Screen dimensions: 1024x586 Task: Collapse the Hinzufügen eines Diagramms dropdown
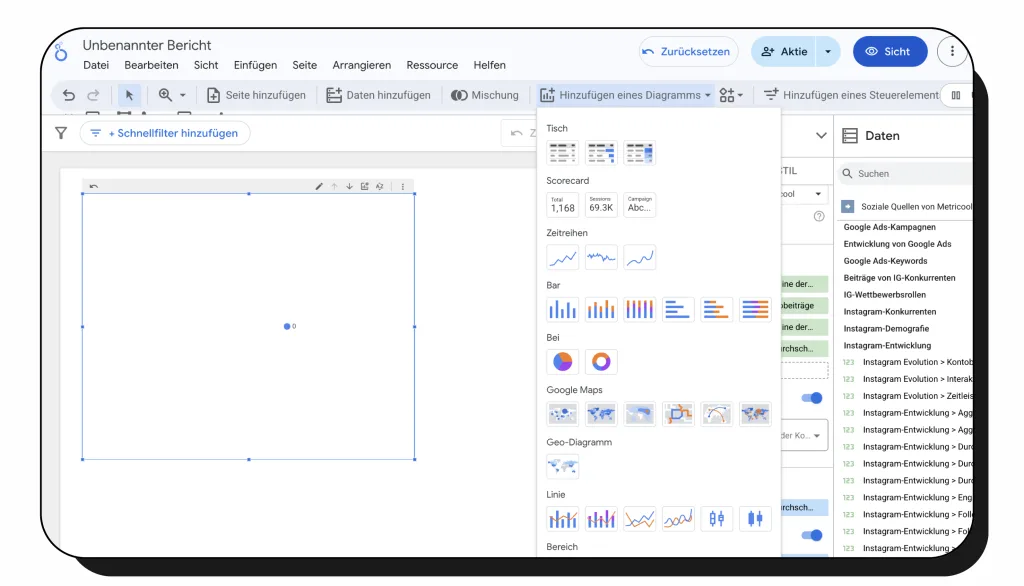tap(626, 95)
